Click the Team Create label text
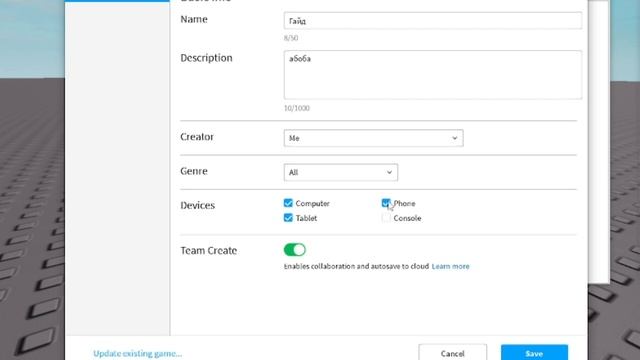The width and height of the screenshot is (640, 360). pyautogui.click(x=209, y=251)
